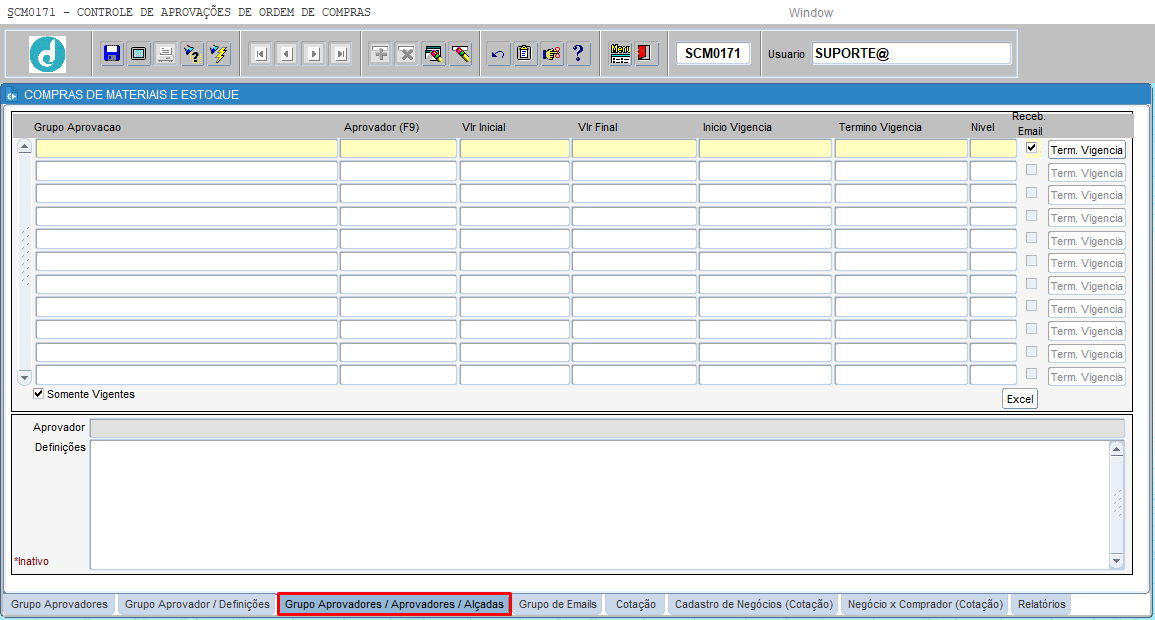
Task: Click the gray Aprovador display field
Action: pos(607,428)
